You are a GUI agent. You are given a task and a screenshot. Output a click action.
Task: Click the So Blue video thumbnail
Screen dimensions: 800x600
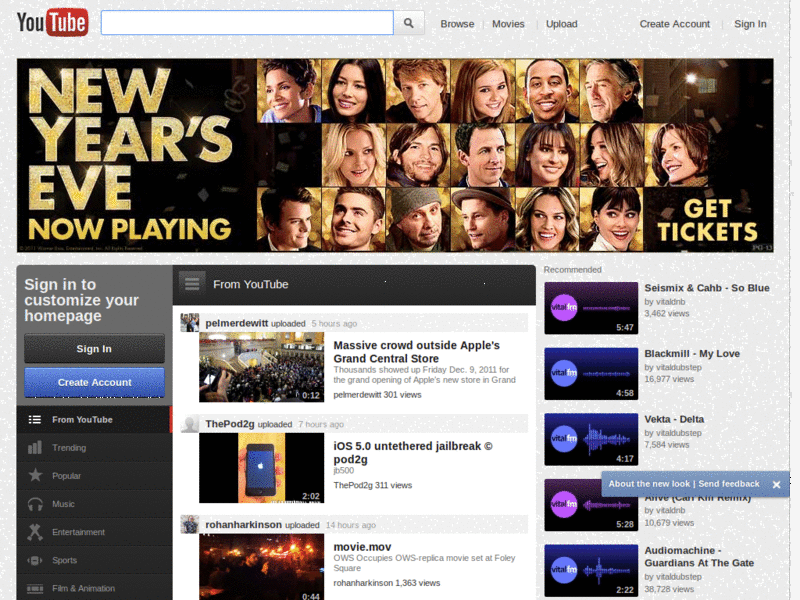pyautogui.click(x=591, y=308)
